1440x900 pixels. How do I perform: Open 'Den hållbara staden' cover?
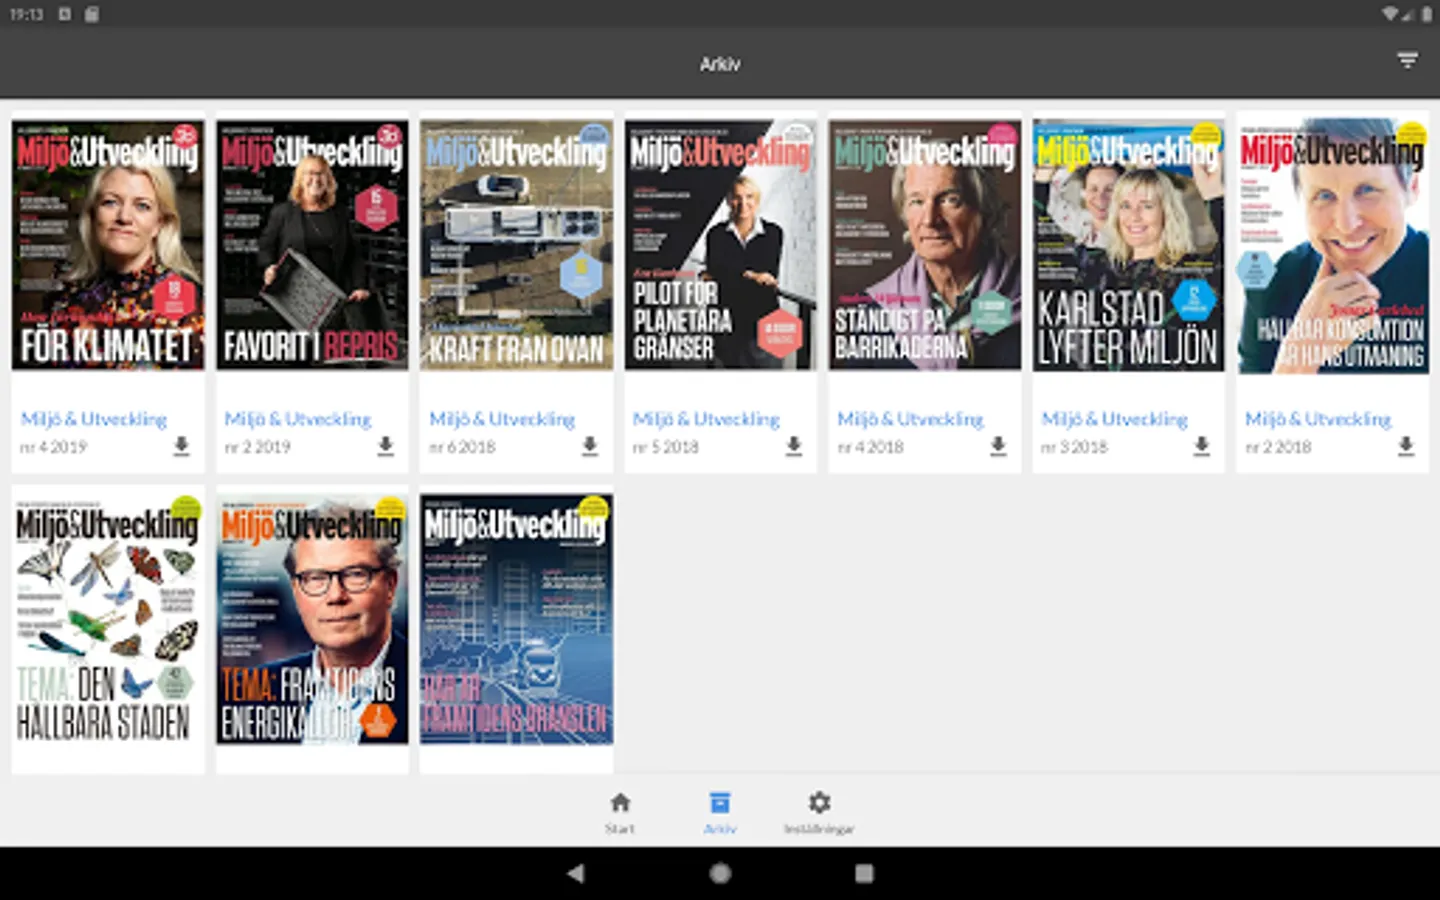point(108,619)
